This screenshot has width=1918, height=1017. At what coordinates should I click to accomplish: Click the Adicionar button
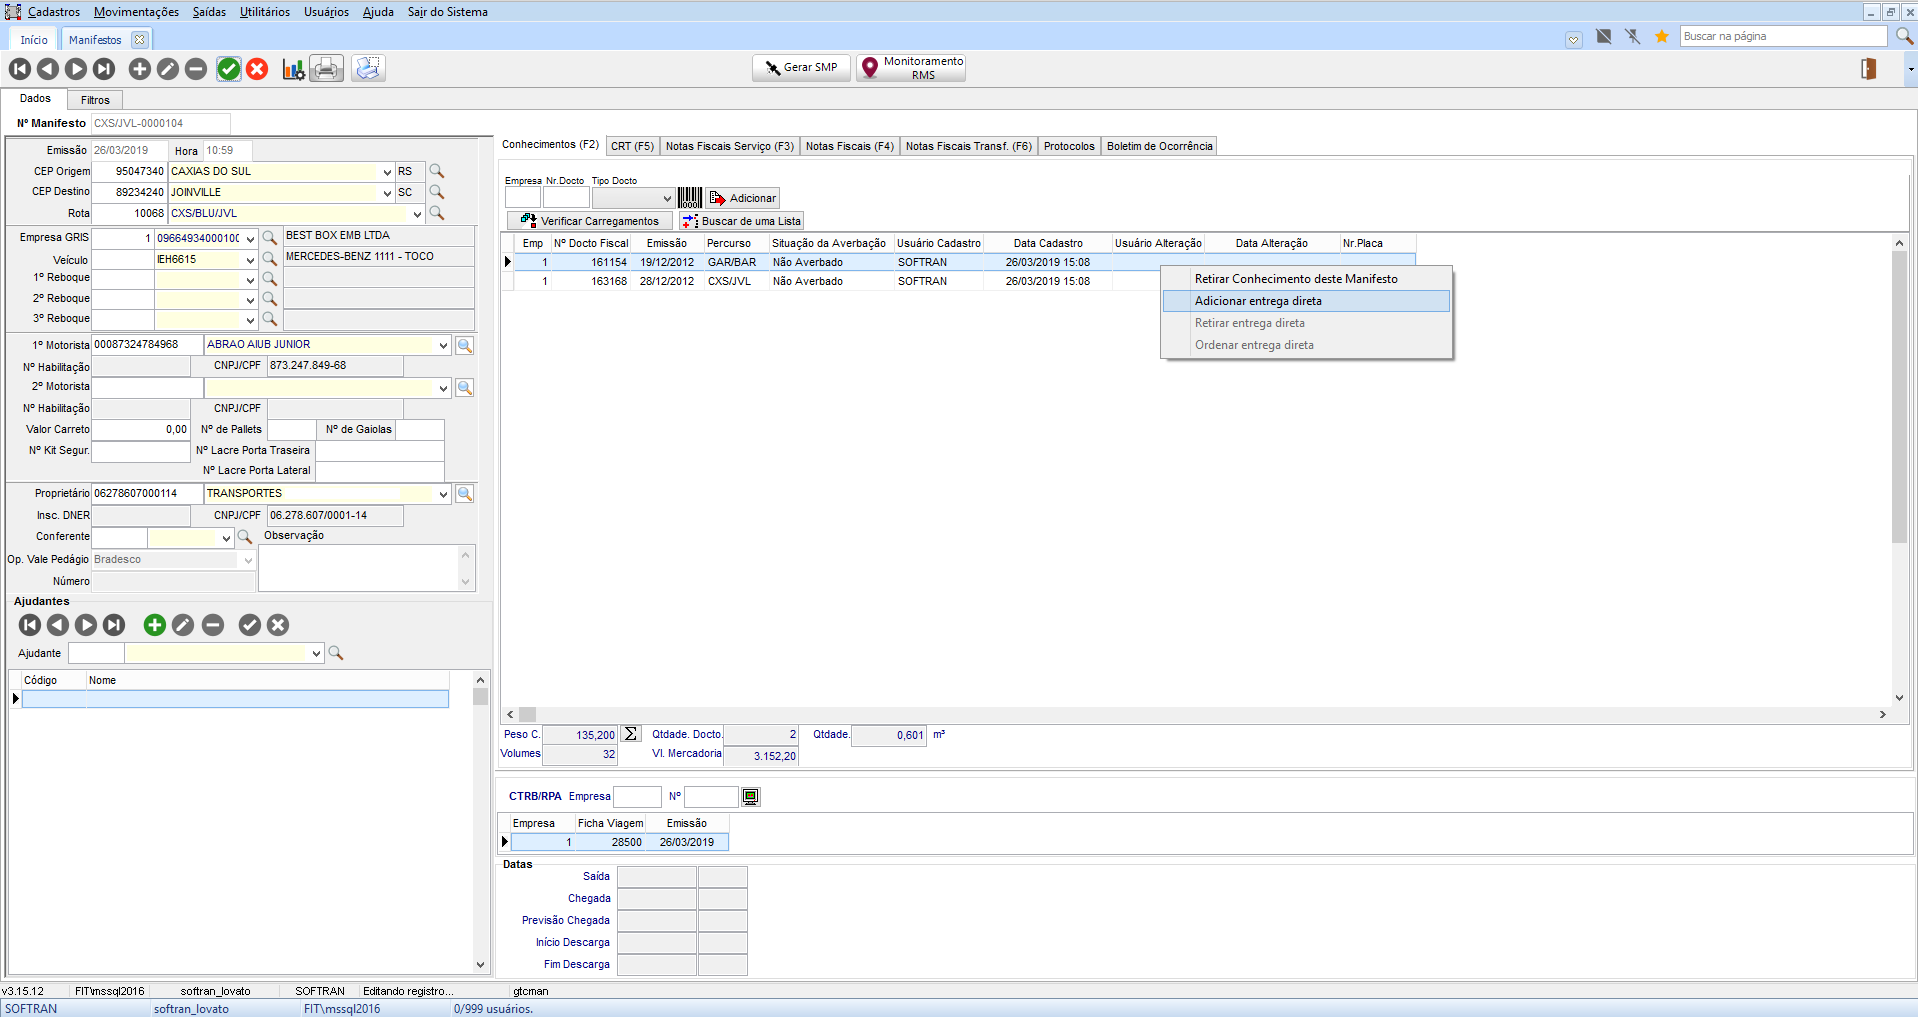coord(743,198)
